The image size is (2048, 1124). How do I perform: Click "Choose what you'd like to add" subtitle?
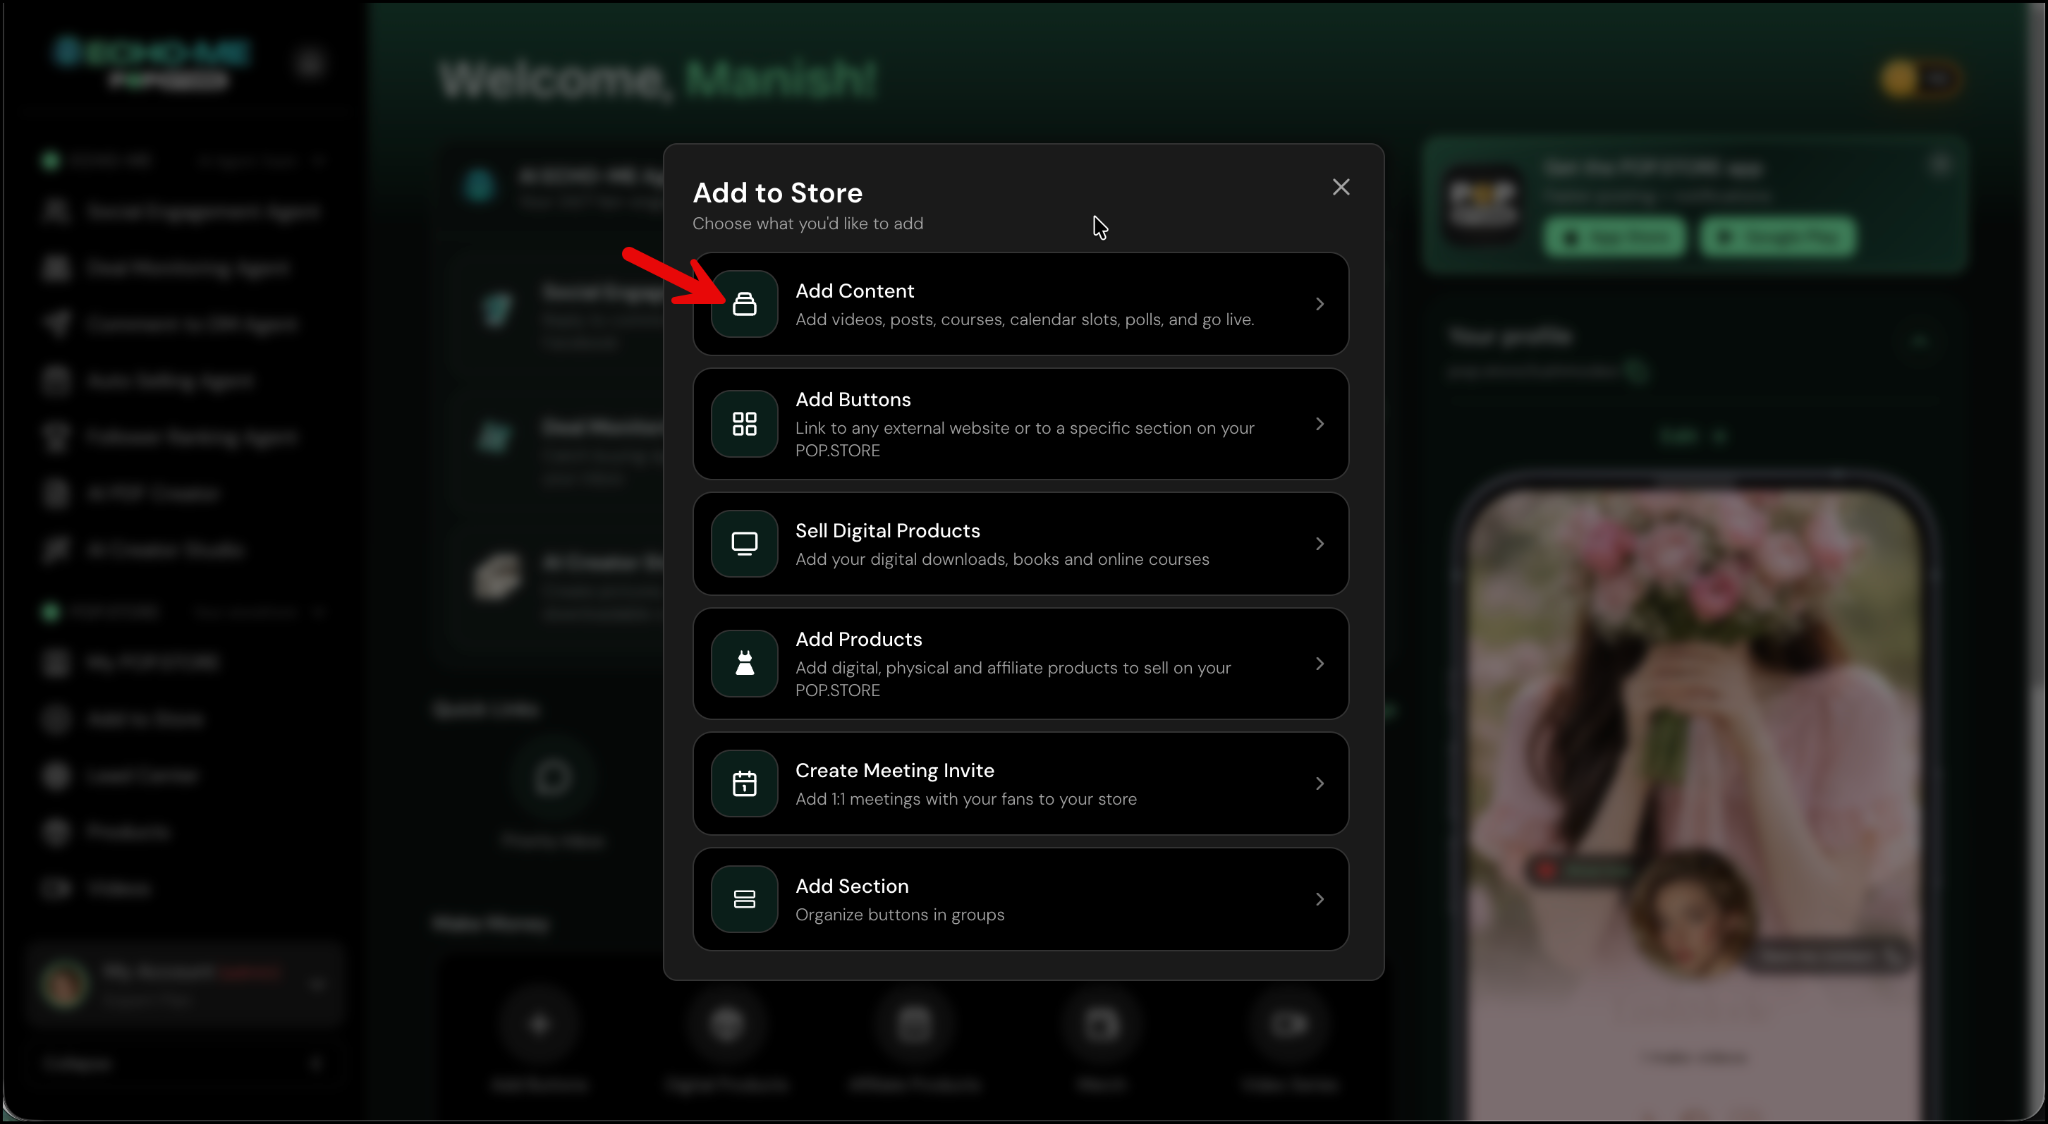coord(808,224)
